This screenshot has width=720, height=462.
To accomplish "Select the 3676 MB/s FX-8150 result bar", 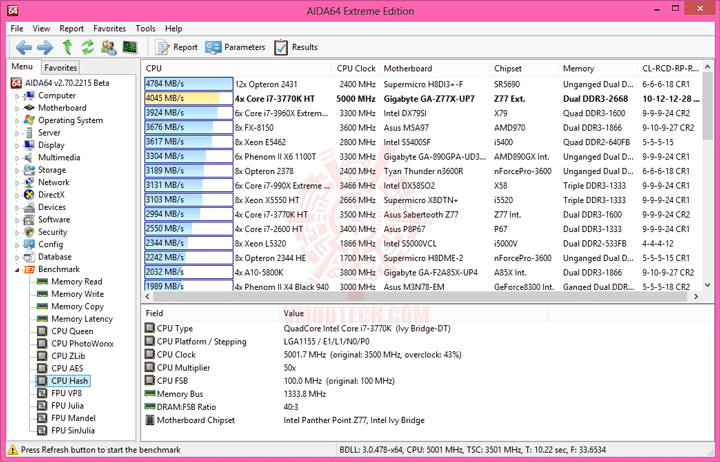I will click(189, 127).
